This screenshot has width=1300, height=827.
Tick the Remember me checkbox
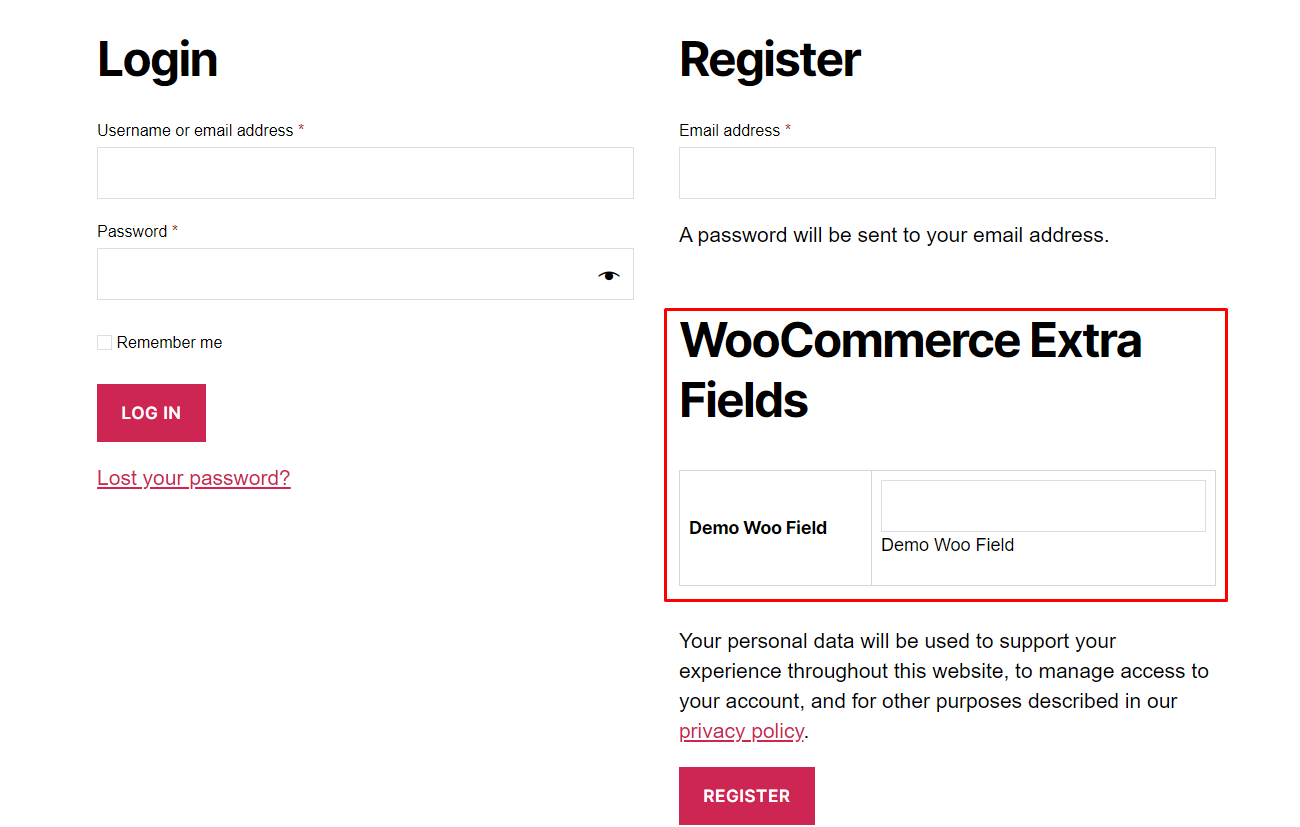click(x=104, y=342)
